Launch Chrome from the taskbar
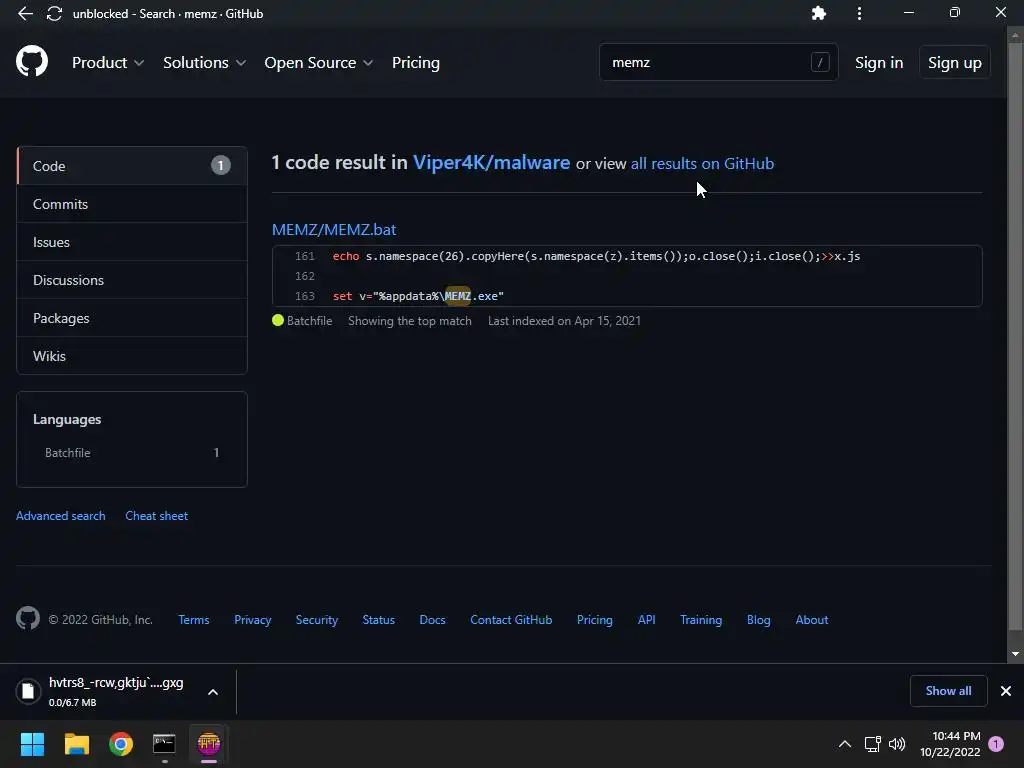The height and width of the screenshot is (768, 1024). click(x=121, y=744)
